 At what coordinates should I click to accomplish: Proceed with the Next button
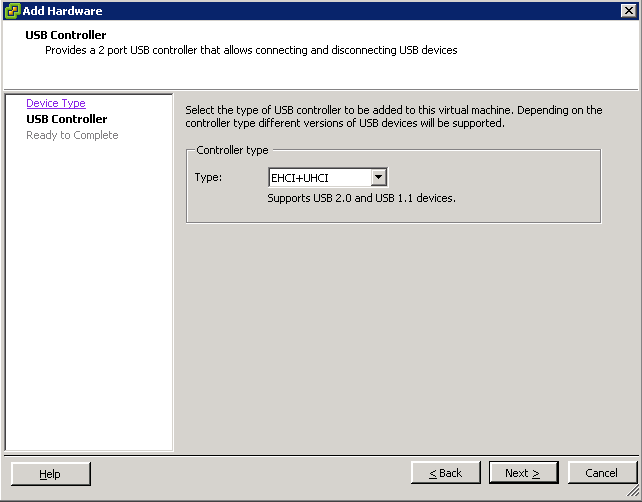click(523, 473)
